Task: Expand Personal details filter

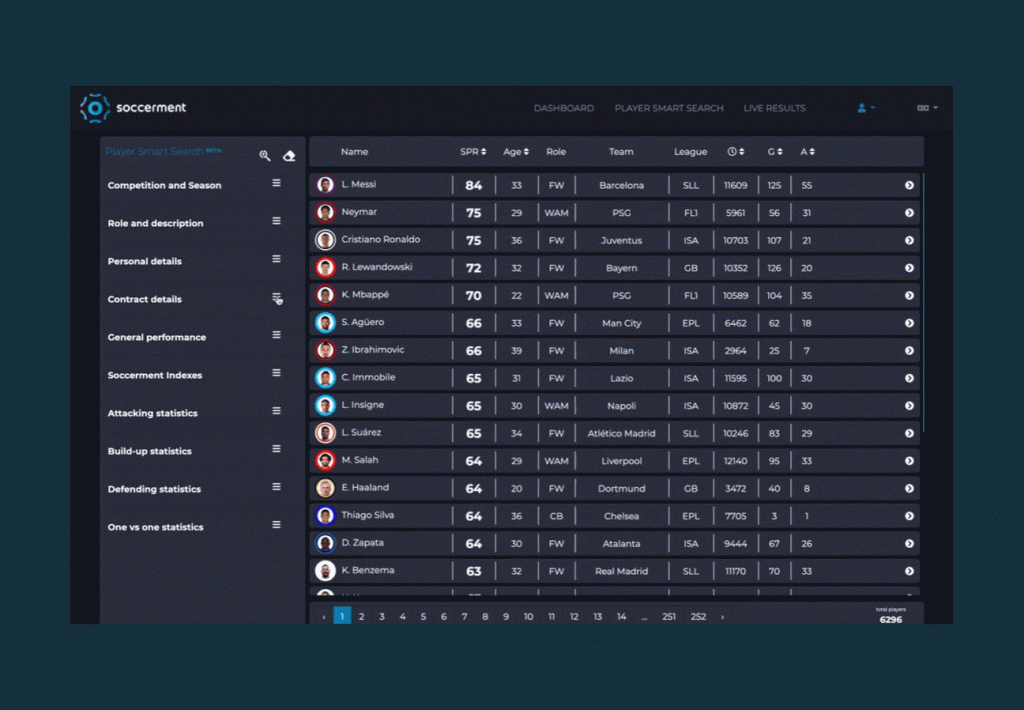Action: pos(276,259)
